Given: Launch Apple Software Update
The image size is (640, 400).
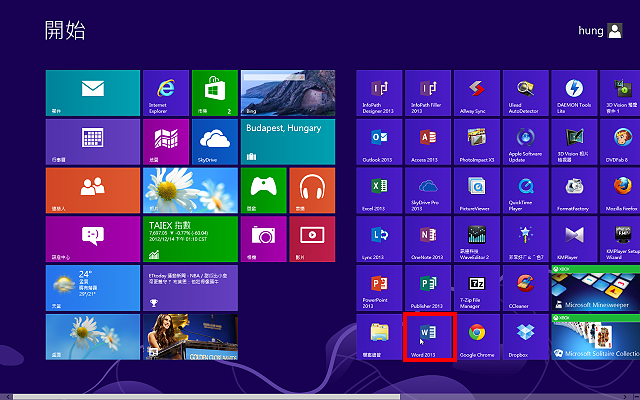Looking at the screenshot, I should point(526,142).
